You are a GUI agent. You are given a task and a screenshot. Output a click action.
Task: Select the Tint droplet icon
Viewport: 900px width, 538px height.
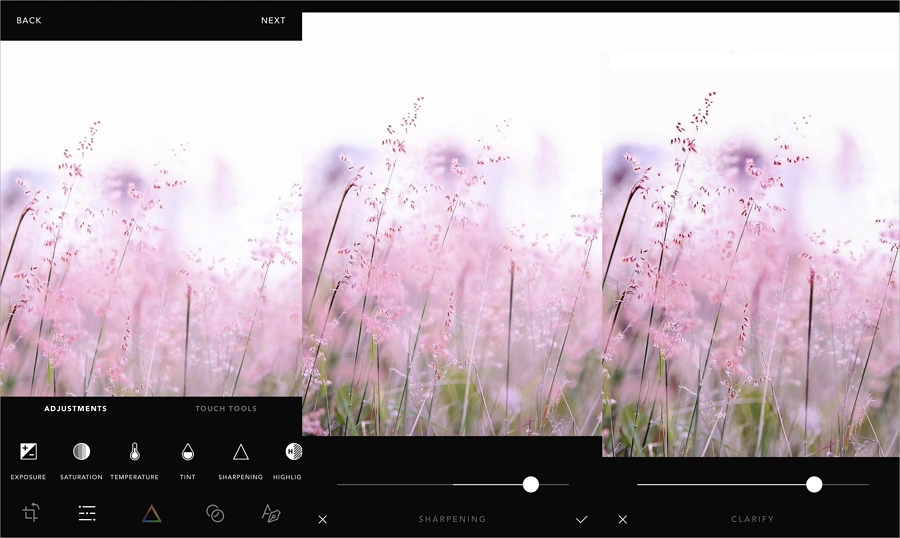pyautogui.click(x=188, y=452)
